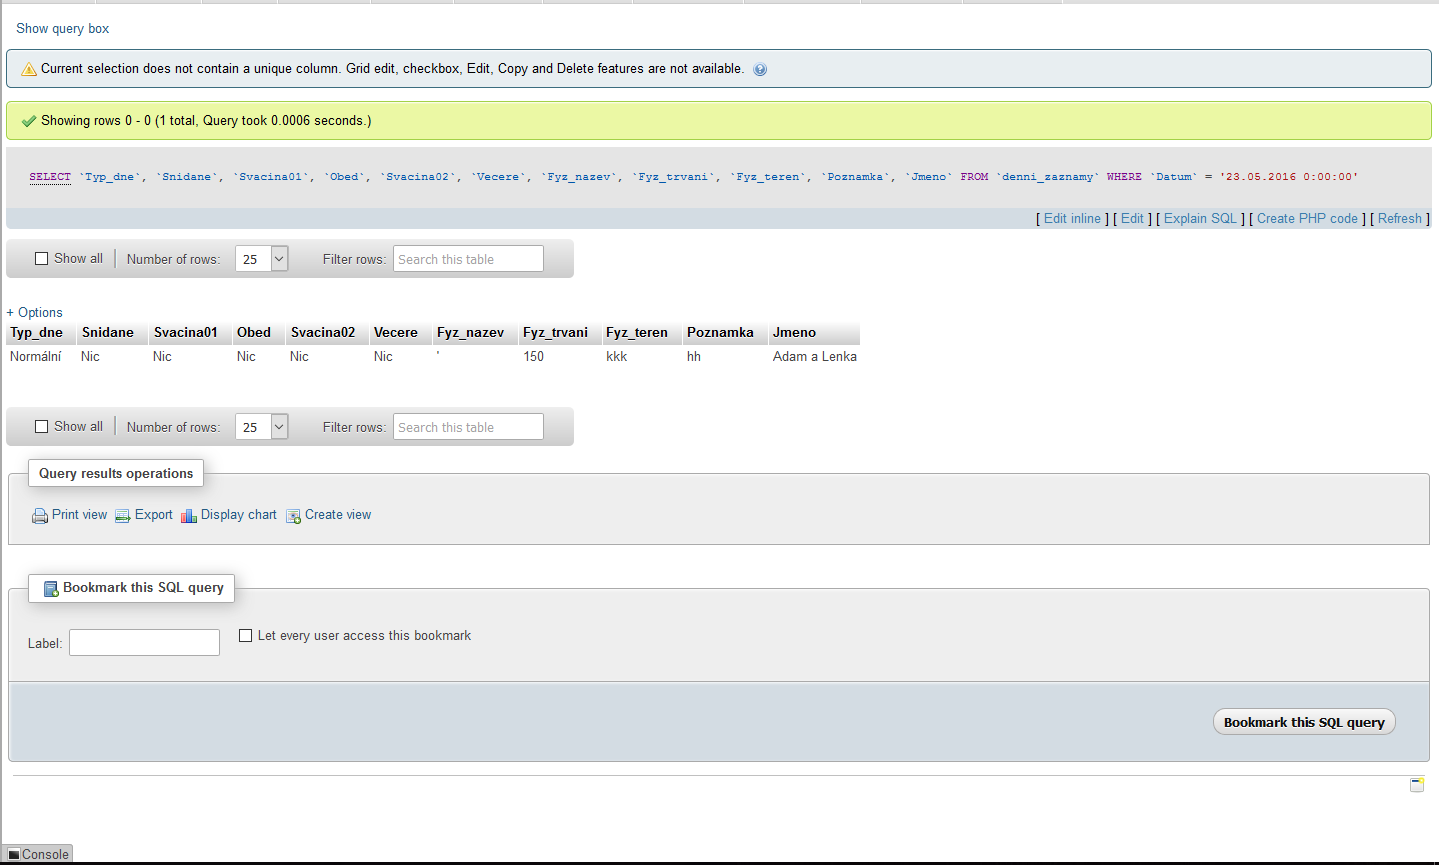Image resolution: width=1439 pixels, height=865 pixels.
Task: Click the Display chart bar icon
Action: (189, 516)
